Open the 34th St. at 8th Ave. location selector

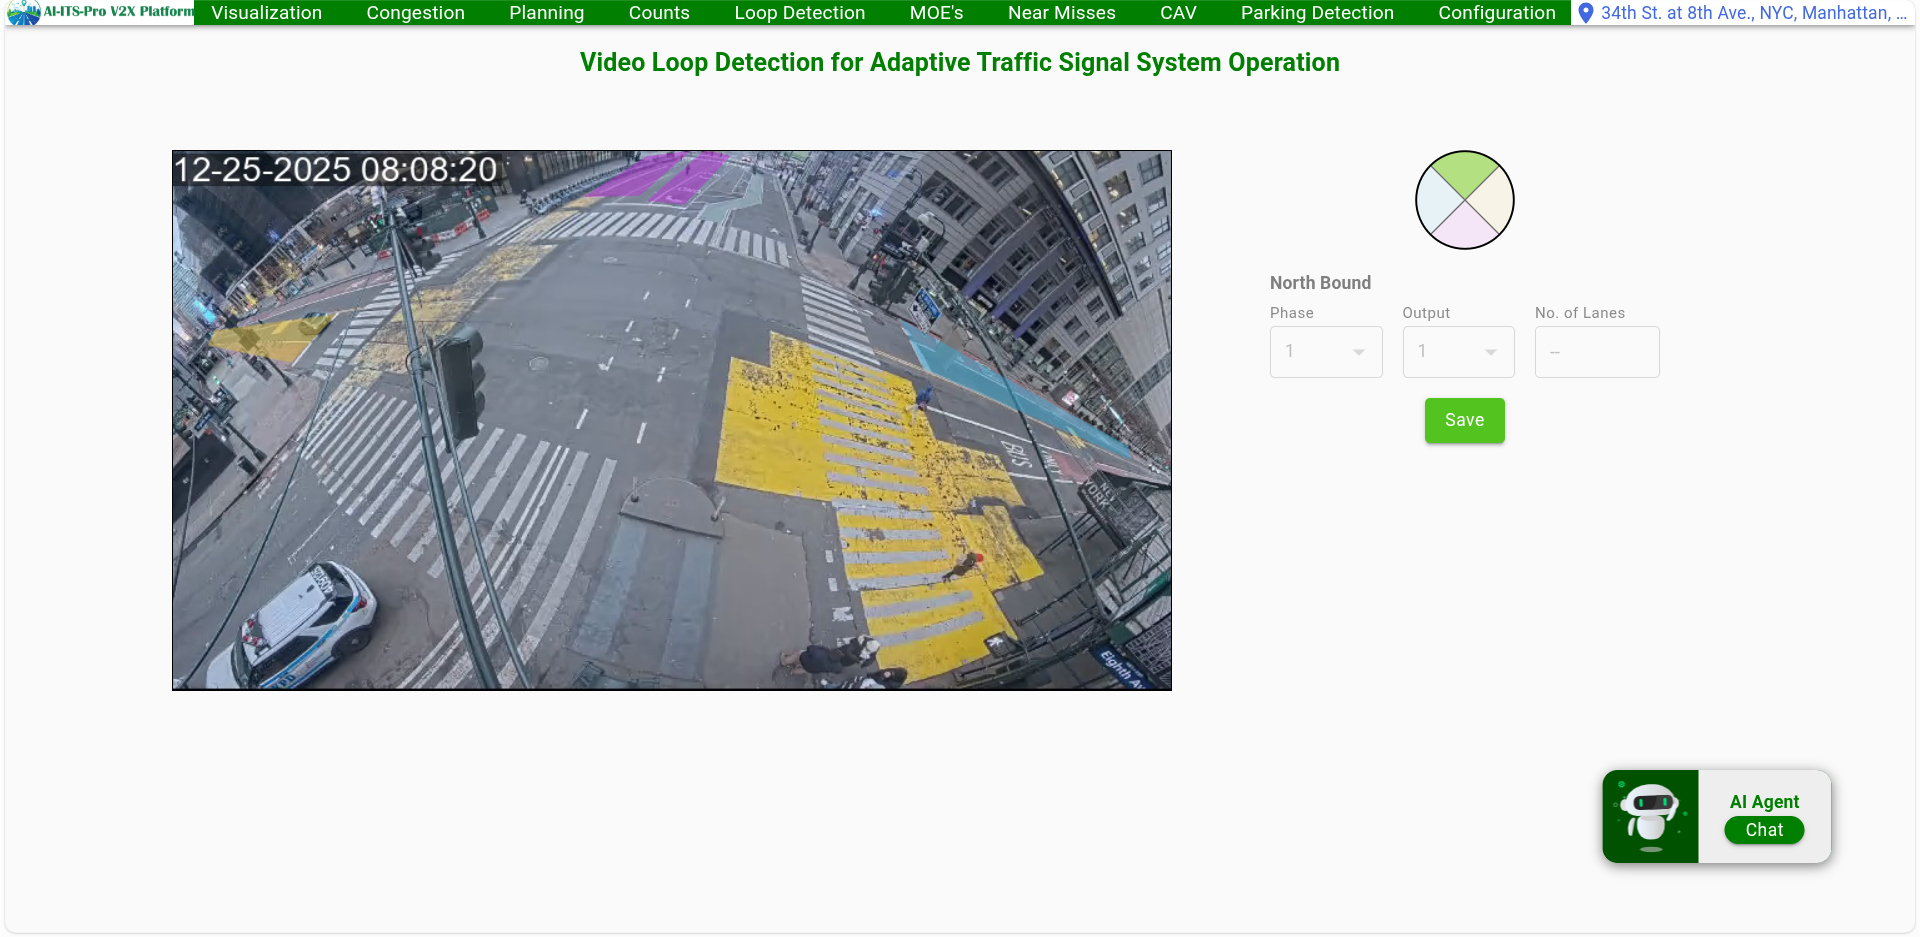(1750, 13)
